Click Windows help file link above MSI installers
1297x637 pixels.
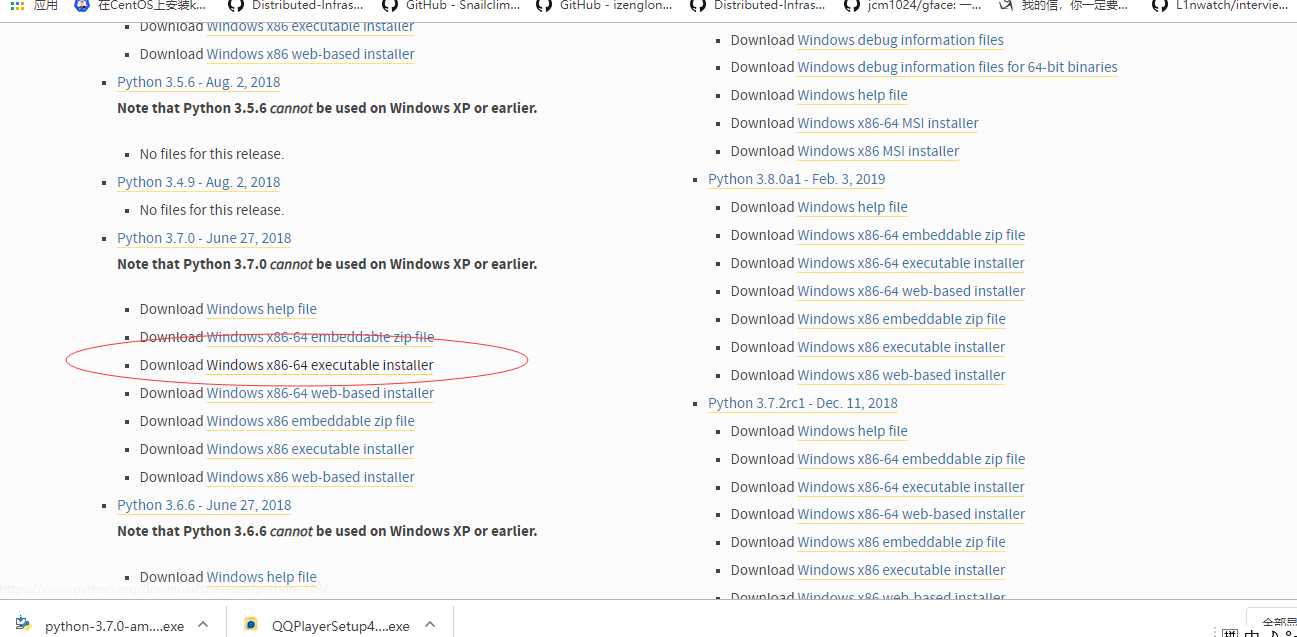coord(853,95)
